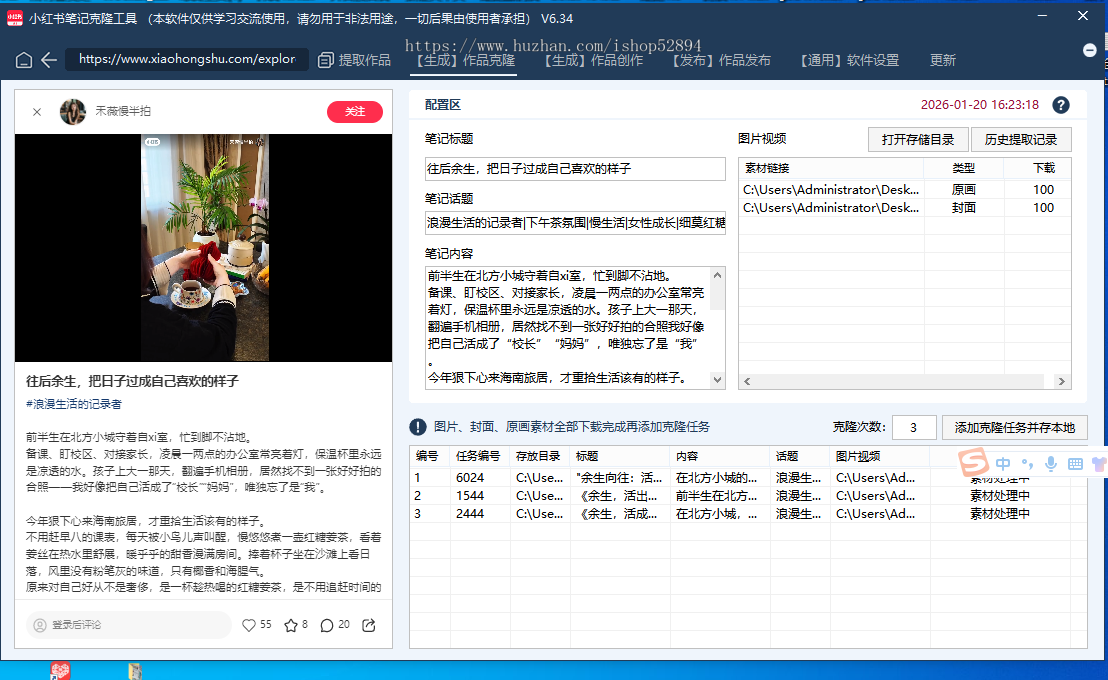Toggle Sogou Chinese 中 mode
Screen dimensions: 1108x680
coord(1003,464)
